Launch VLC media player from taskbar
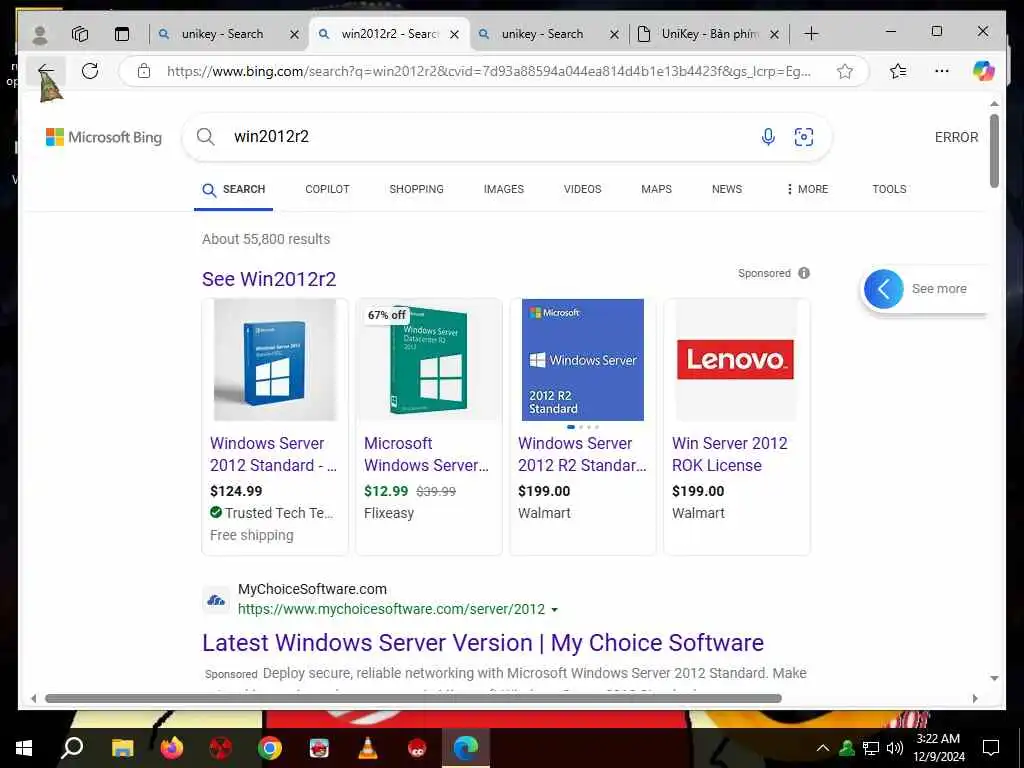This screenshot has height=768, width=1024. pos(368,748)
